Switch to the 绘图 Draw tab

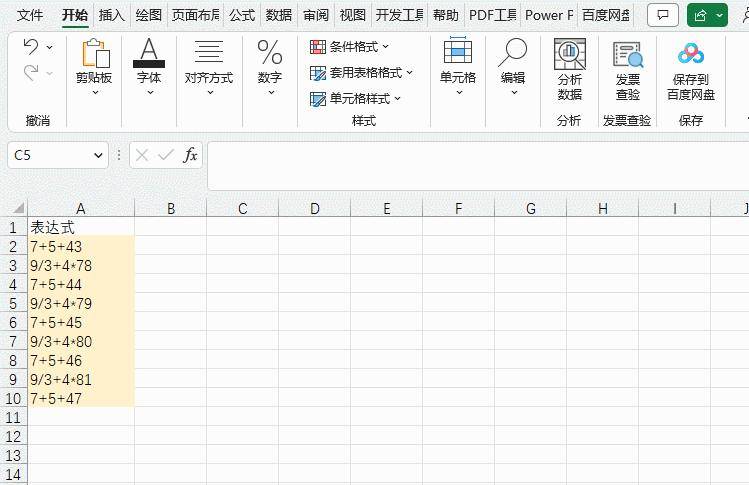coord(149,15)
